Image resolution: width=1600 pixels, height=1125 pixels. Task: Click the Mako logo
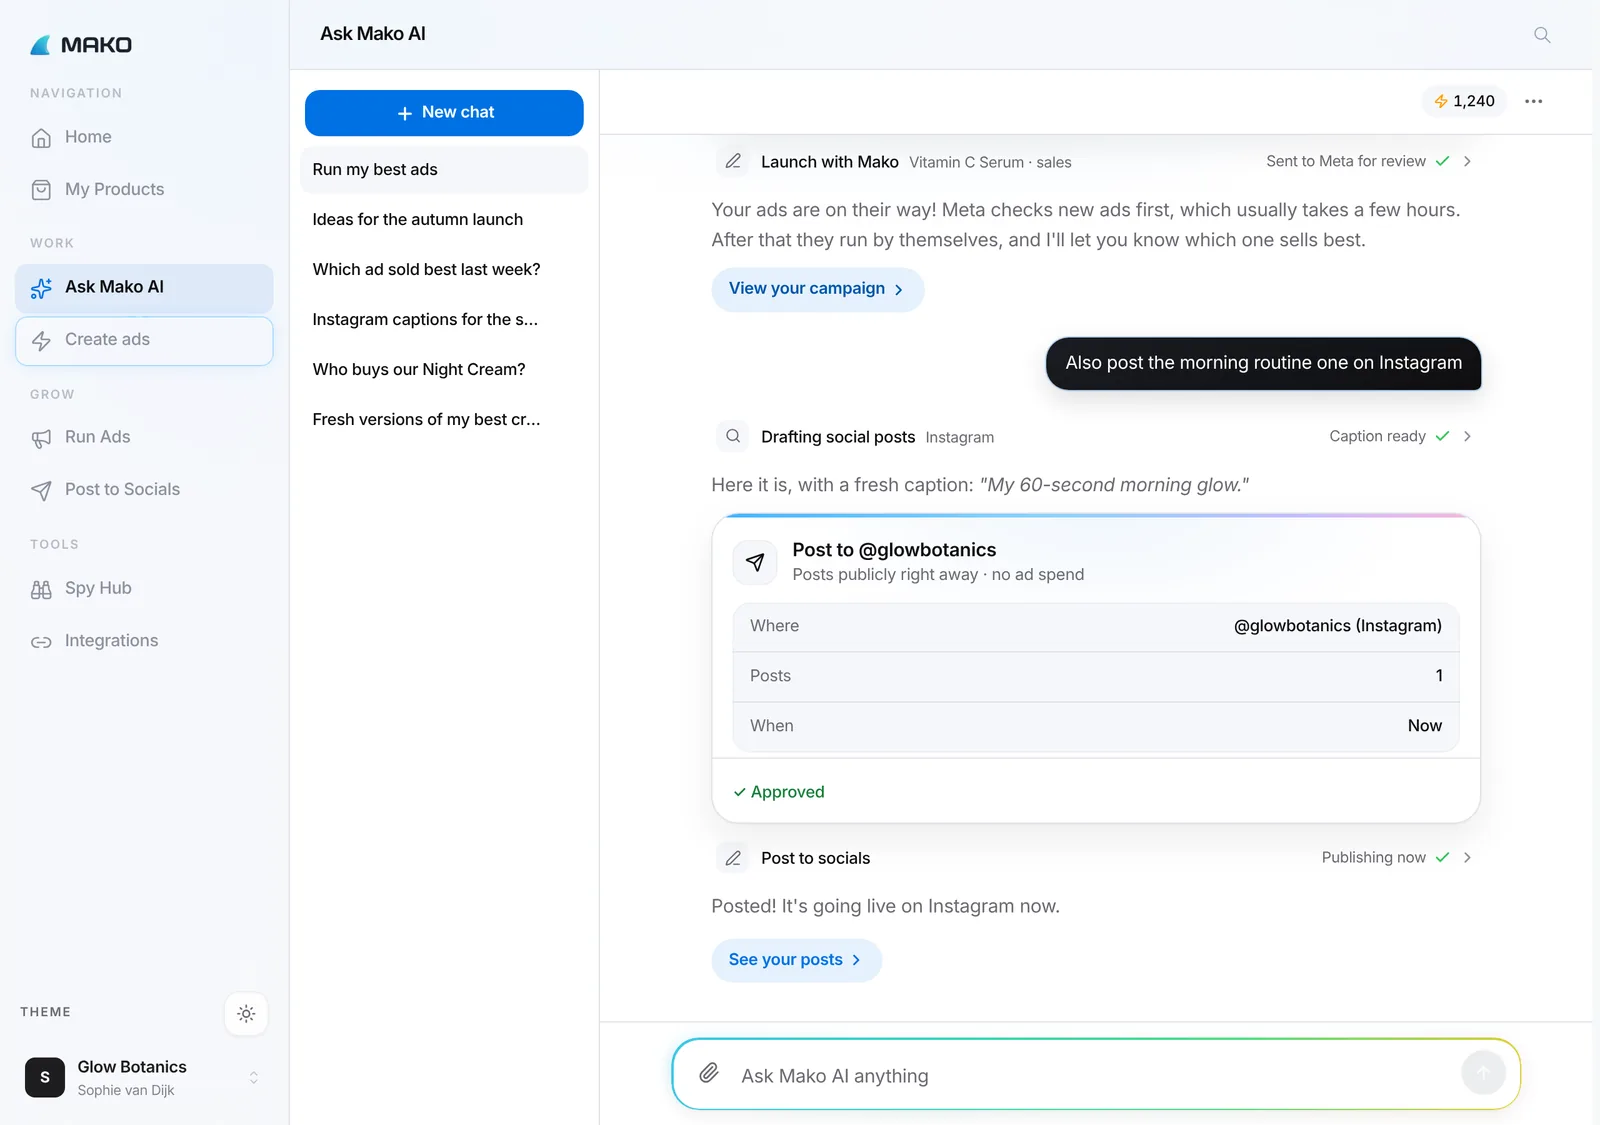click(81, 45)
